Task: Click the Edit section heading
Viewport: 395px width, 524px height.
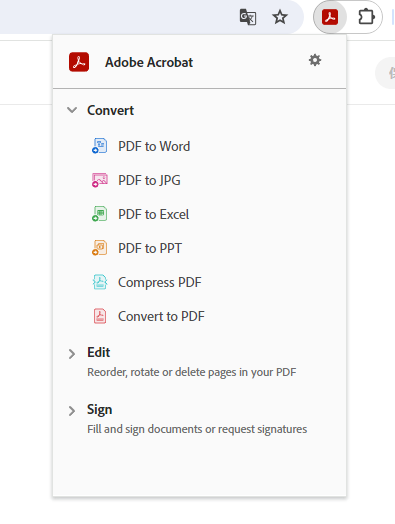Action: pos(99,352)
